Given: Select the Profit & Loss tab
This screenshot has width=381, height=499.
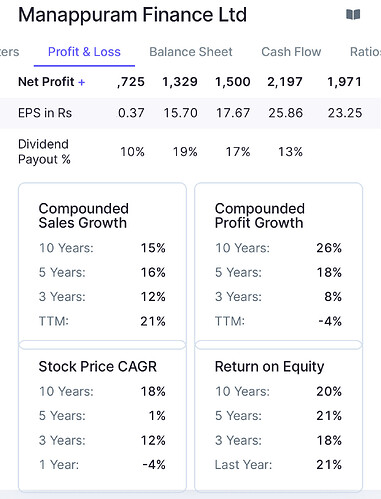Looking at the screenshot, I should [x=84, y=52].
